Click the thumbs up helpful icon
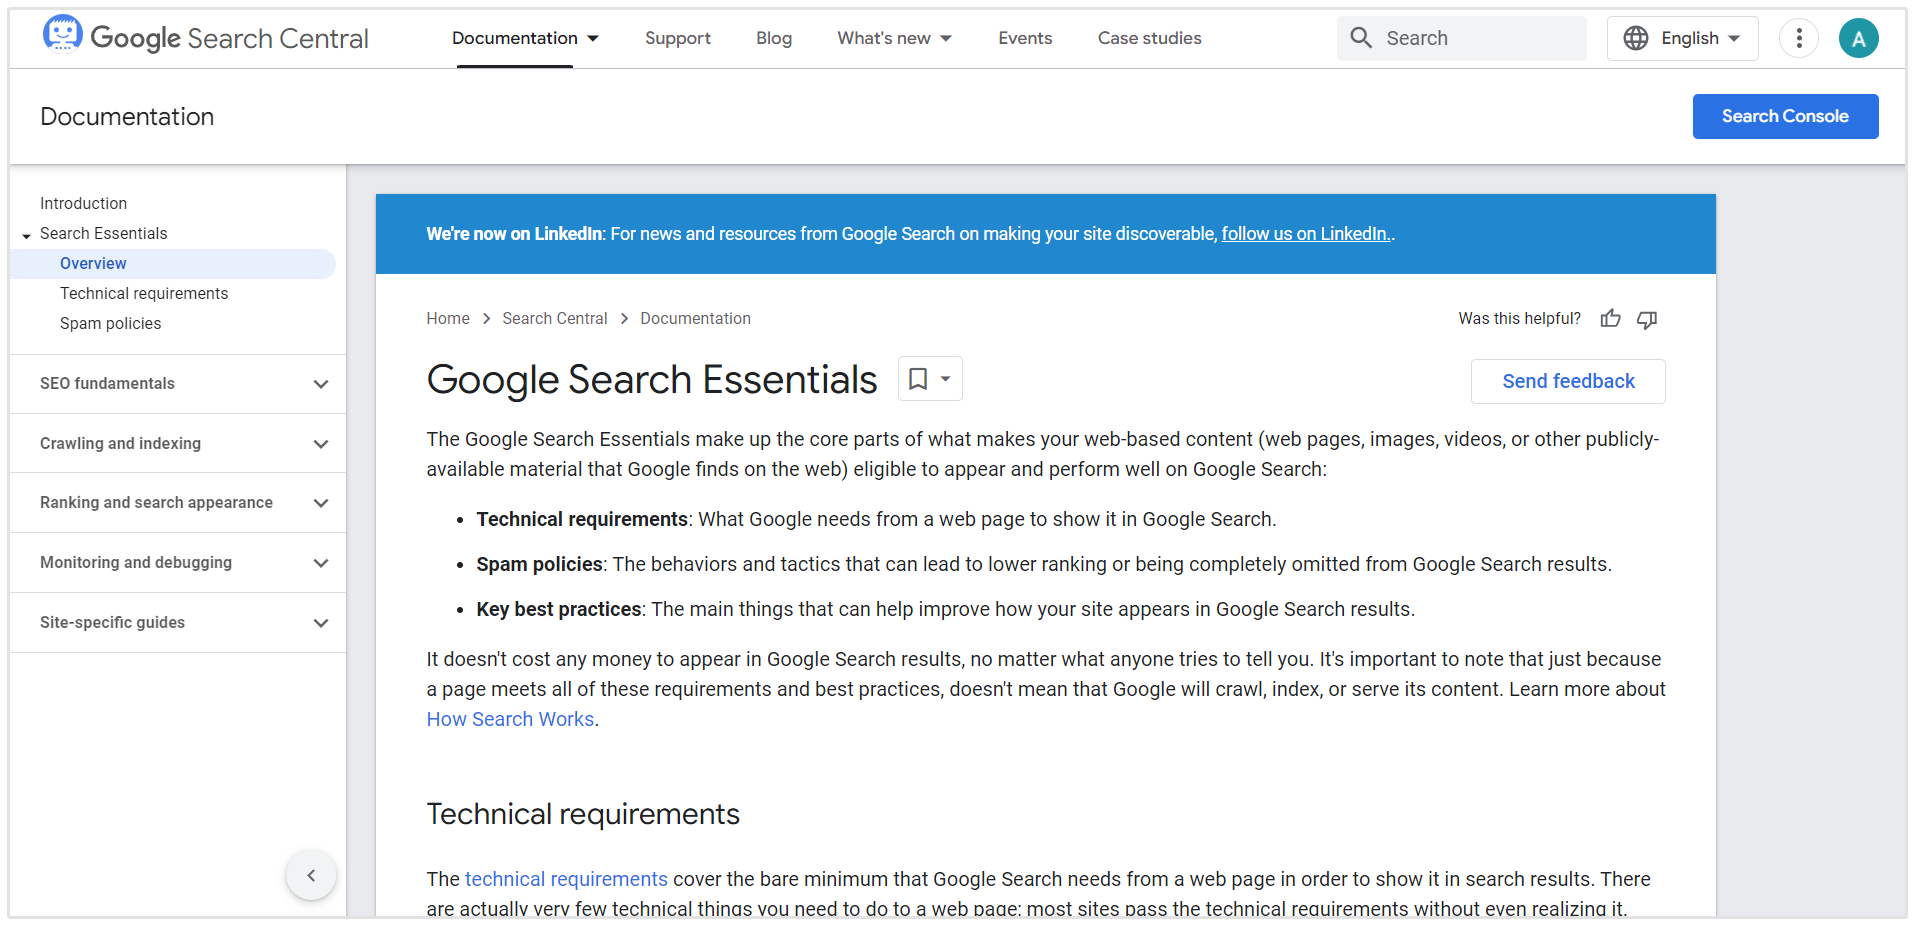Image resolution: width=1915 pixels, height=926 pixels. tap(1610, 319)
